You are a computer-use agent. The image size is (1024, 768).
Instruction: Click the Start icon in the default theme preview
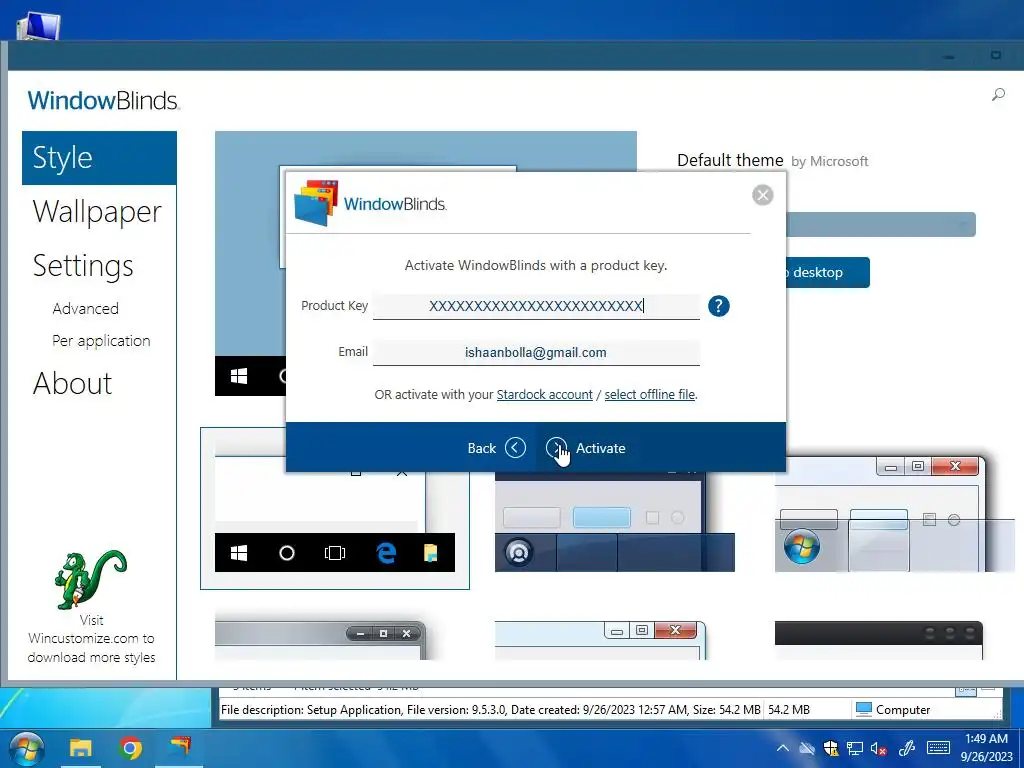coord(239,376)
